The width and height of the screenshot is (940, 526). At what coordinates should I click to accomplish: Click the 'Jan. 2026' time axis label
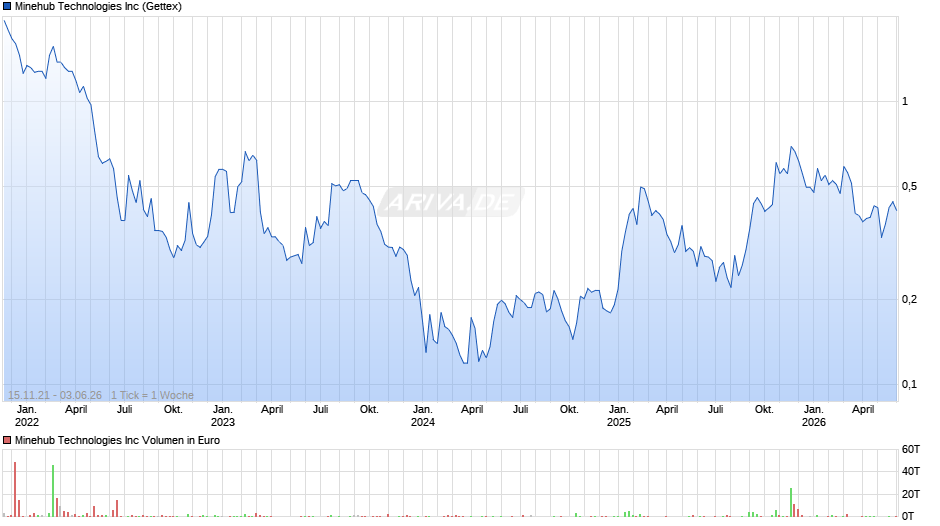coord(814,416)
